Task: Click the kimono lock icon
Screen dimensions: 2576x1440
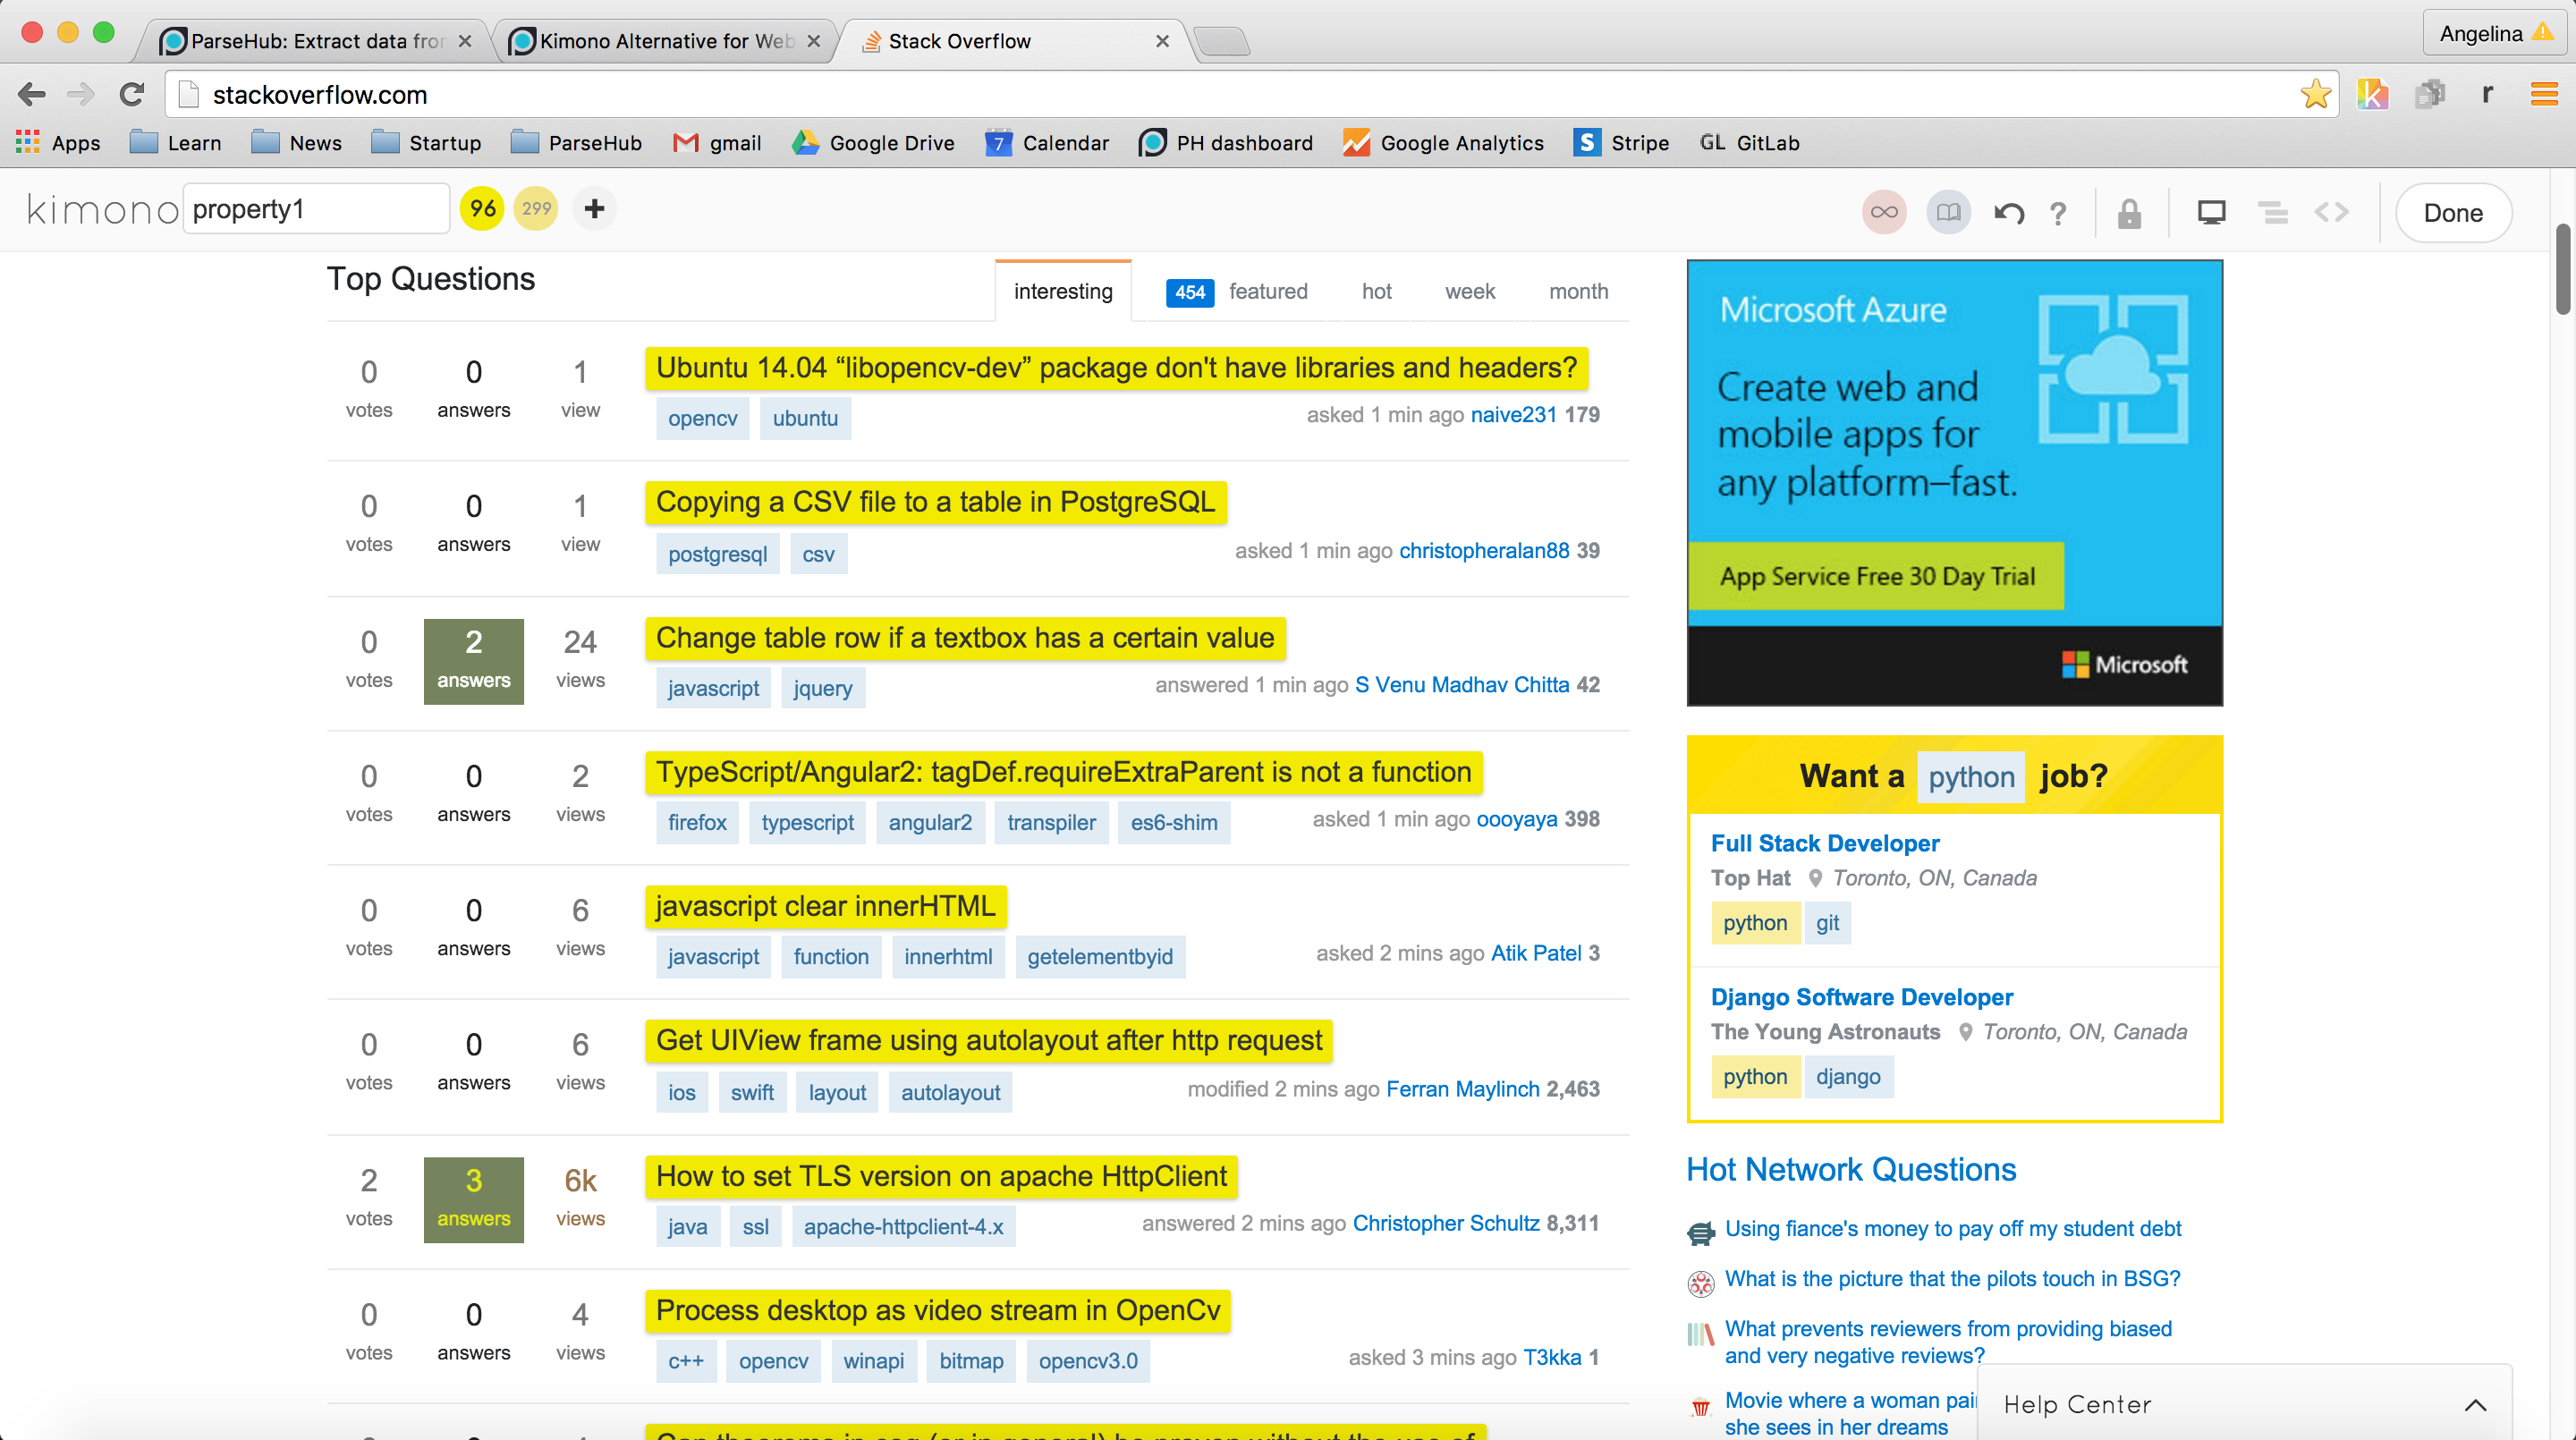Action: coord(2129,213)
